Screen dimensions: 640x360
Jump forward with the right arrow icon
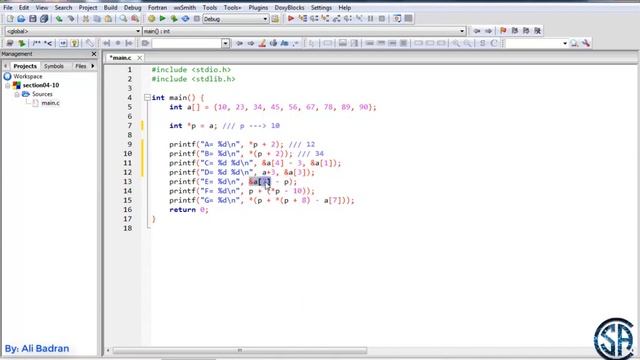(x=488, y=31)
